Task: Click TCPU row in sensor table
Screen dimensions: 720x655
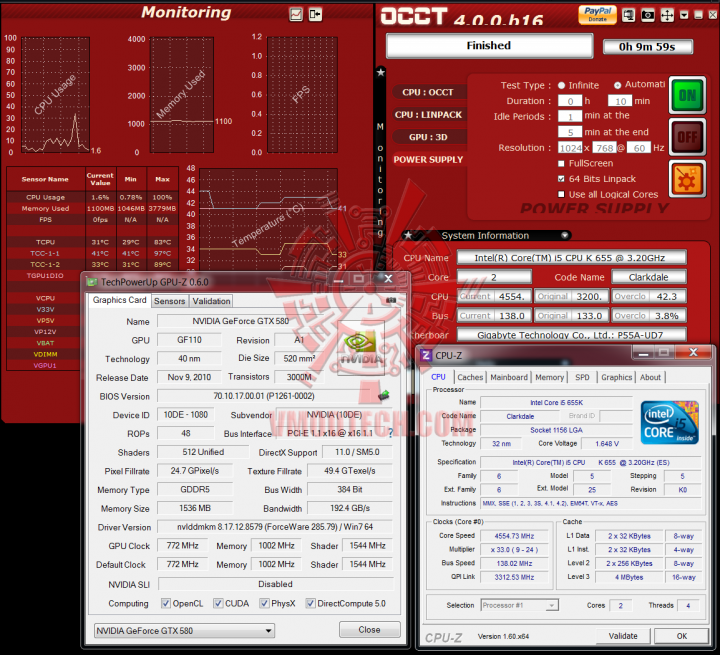Action: (x=92, y=242)
